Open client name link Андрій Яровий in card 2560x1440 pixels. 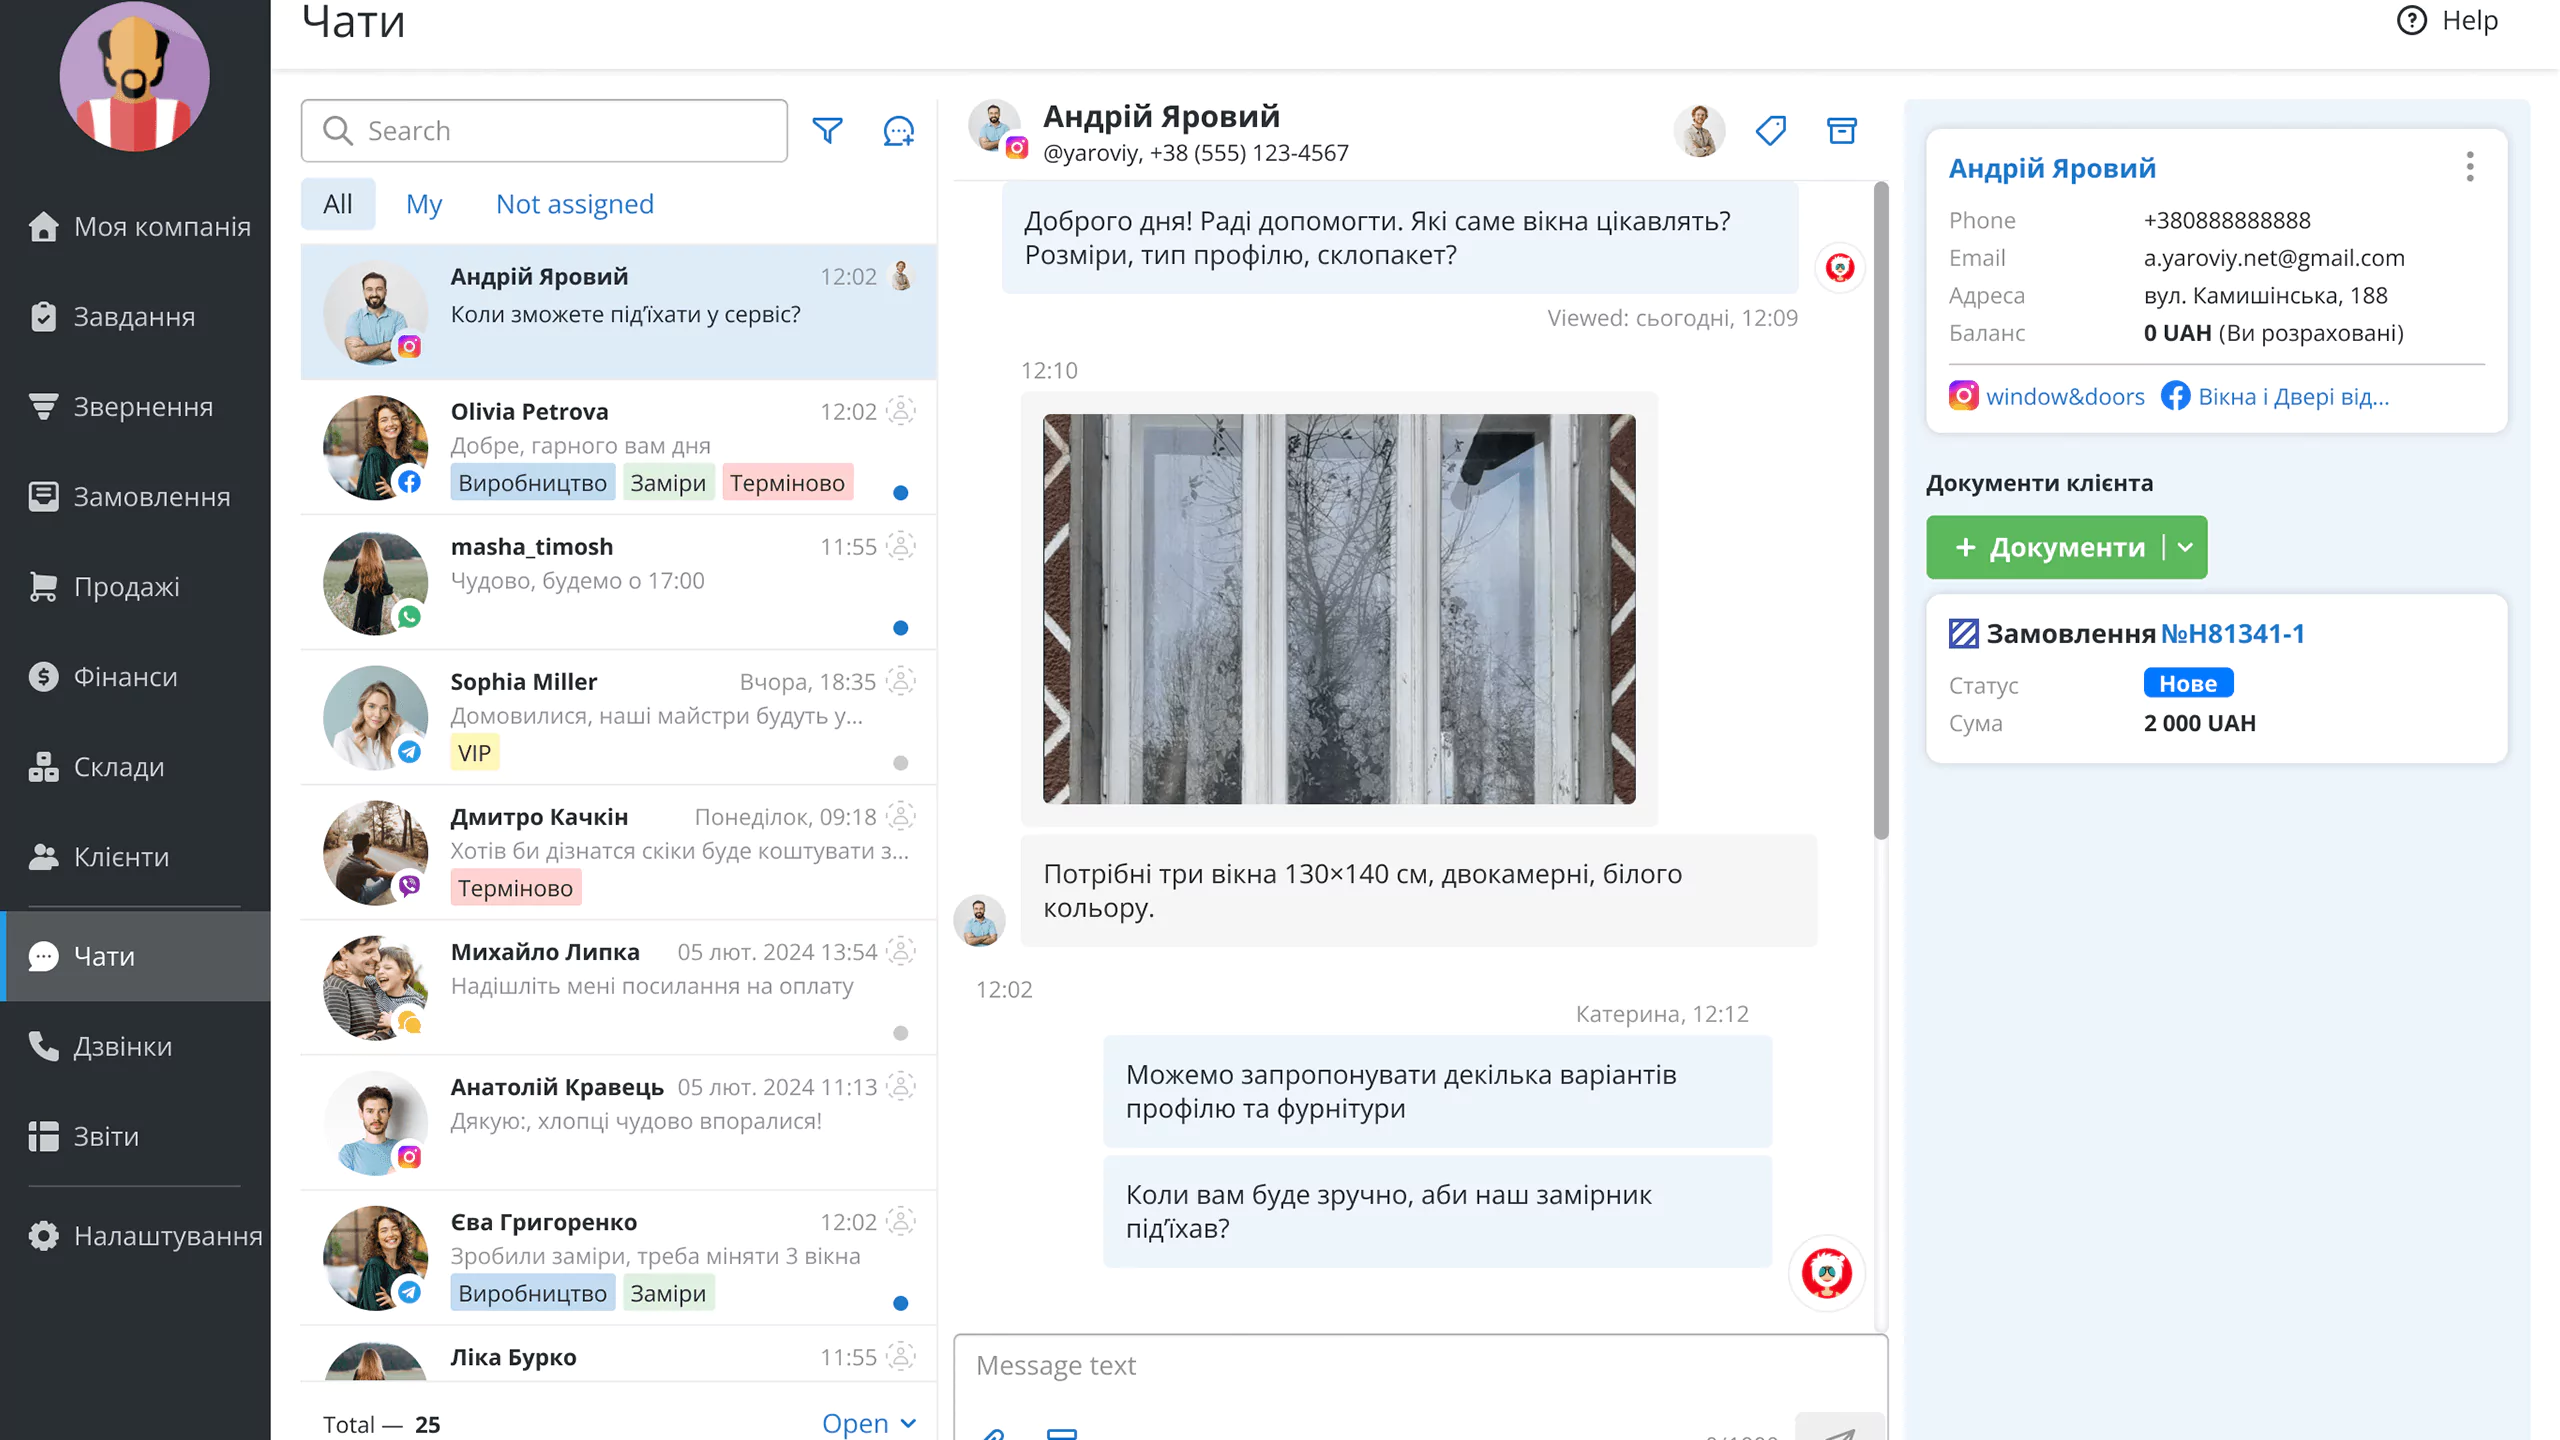pos(2052,167)
